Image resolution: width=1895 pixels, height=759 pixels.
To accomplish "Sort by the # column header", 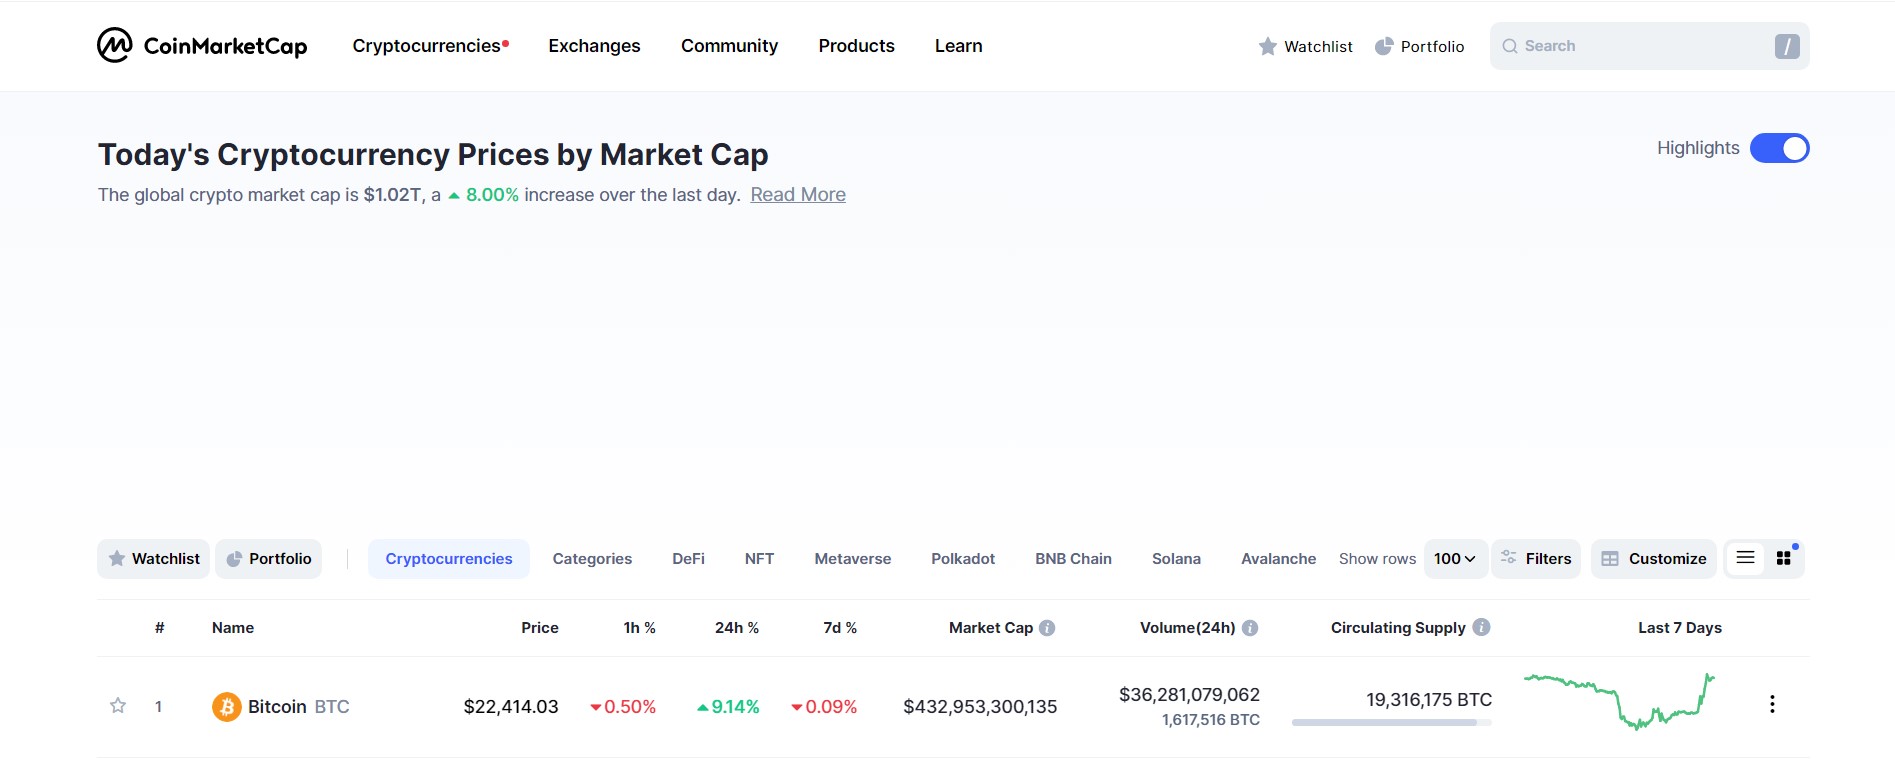I will point(159,628).
